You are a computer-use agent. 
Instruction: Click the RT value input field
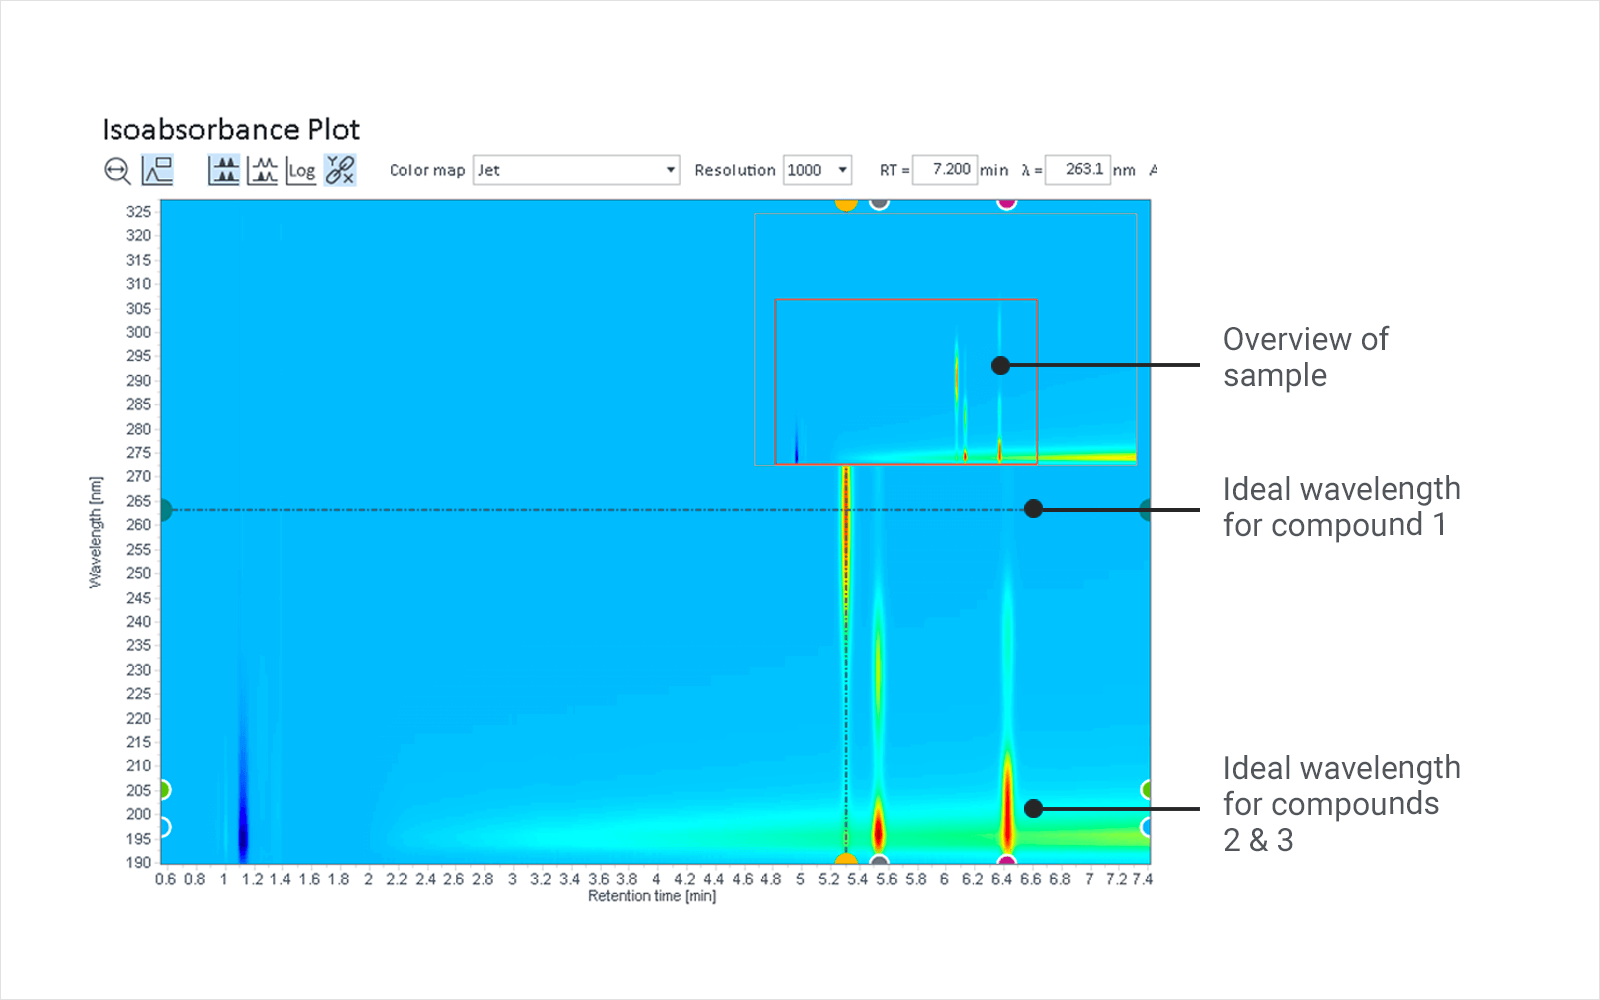pos(944,170)
